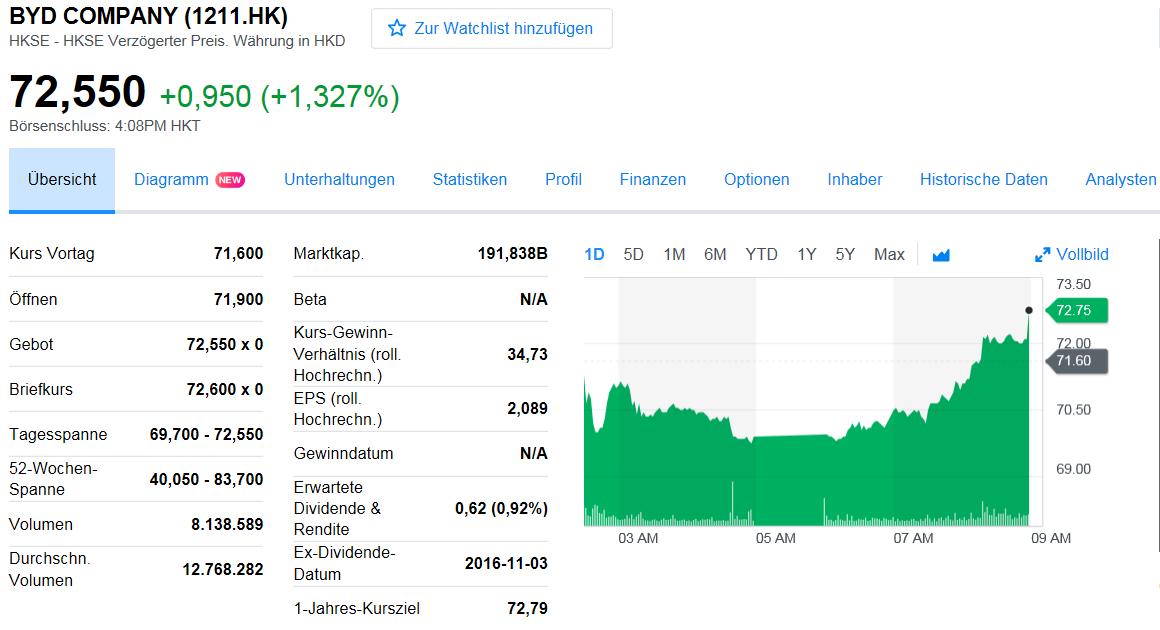The image size is (1160, 630).
Task: Click Zur Watchlist hinzufügen button
Action: 491,29
